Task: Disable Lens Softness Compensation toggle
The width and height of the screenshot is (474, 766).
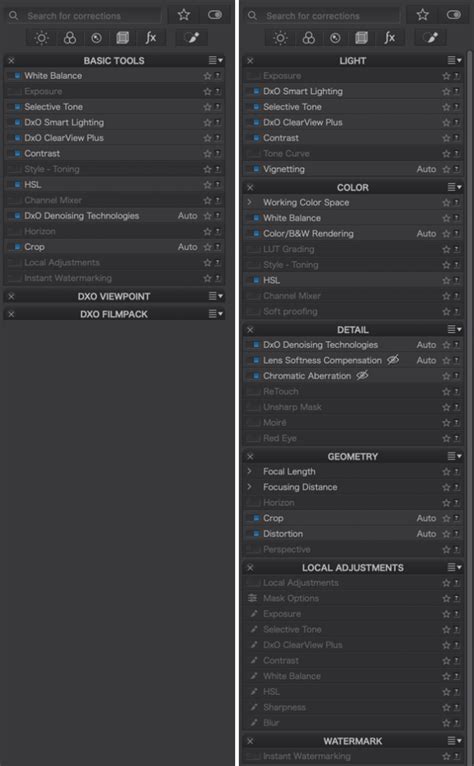Action: click(253, 360)
